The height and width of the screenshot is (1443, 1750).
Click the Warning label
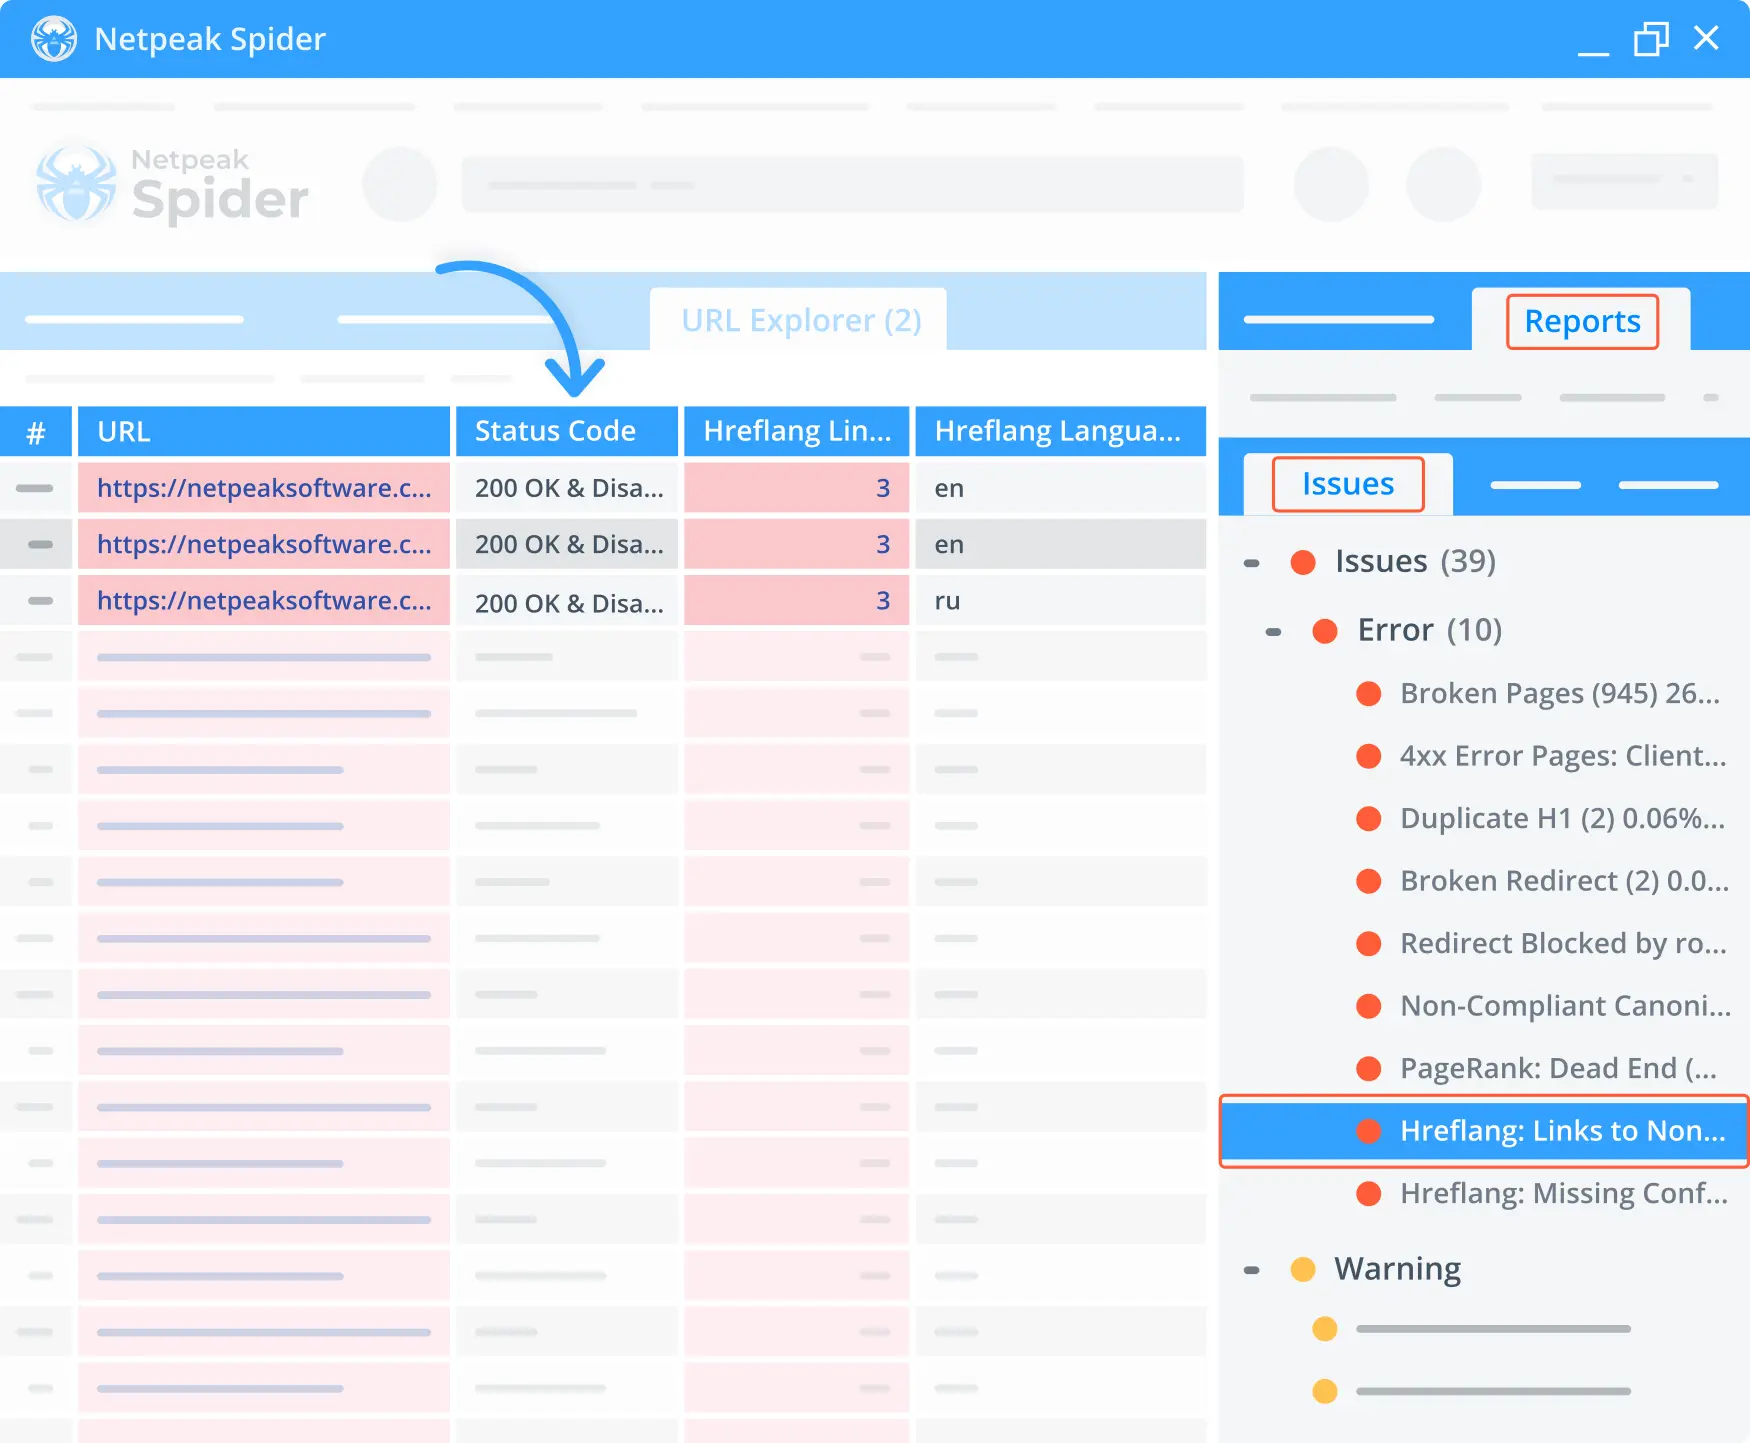click(1397, 1269)
